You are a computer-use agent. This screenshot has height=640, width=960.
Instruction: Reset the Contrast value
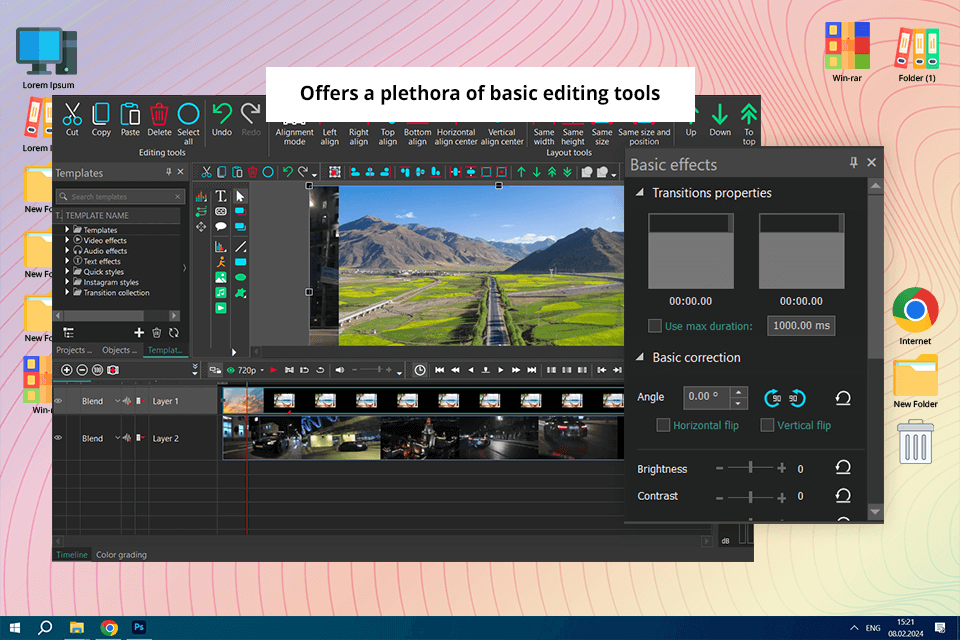(843, 495)
